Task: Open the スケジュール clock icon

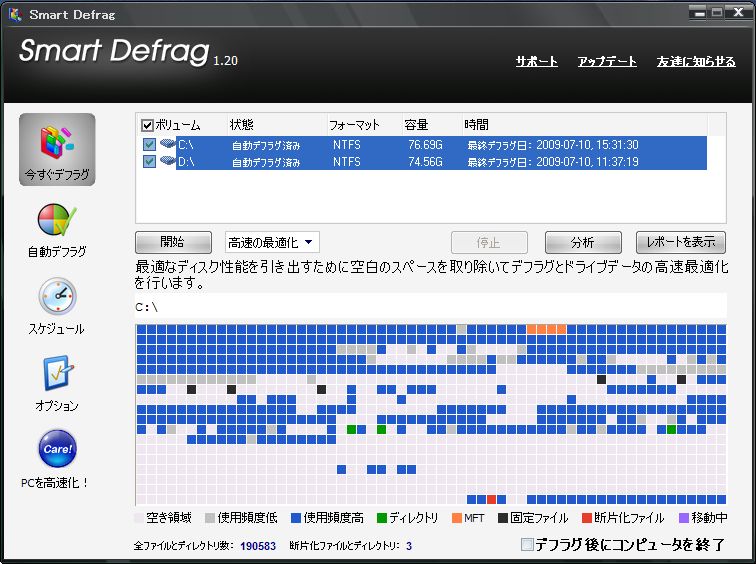Action: (57, 297)
